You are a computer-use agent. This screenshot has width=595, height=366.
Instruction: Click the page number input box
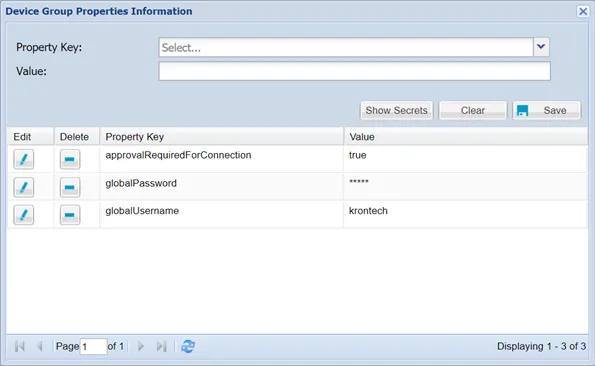(x=93, y=347)
